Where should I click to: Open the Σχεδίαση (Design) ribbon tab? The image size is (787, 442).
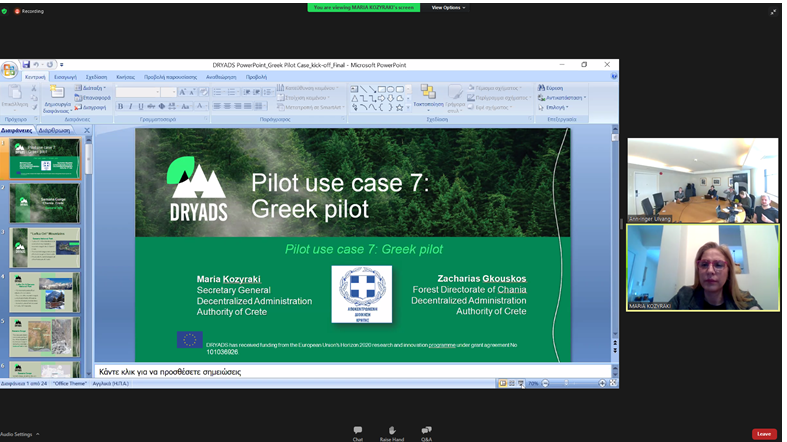tap(96, 77)
